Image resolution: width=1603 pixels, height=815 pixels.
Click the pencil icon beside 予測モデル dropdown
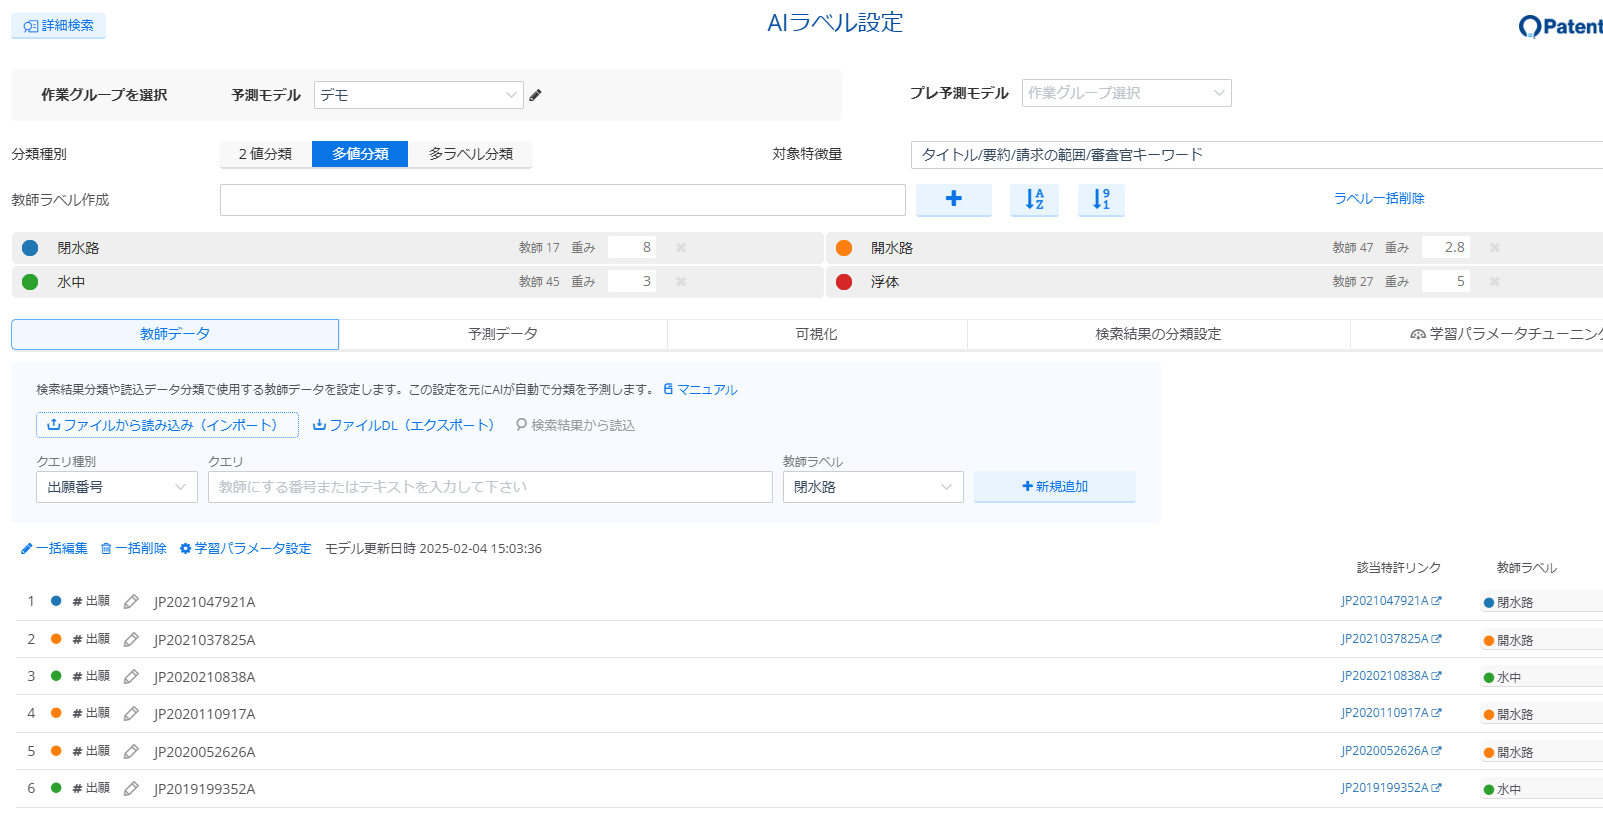(x=535, y=95)
